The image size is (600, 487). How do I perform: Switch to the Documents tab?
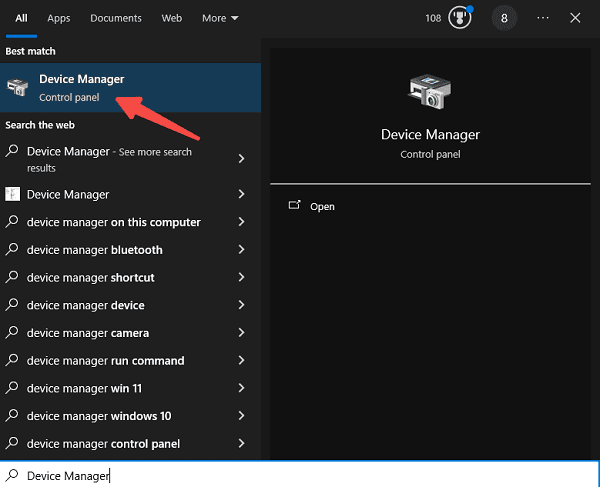coord(116,18)
